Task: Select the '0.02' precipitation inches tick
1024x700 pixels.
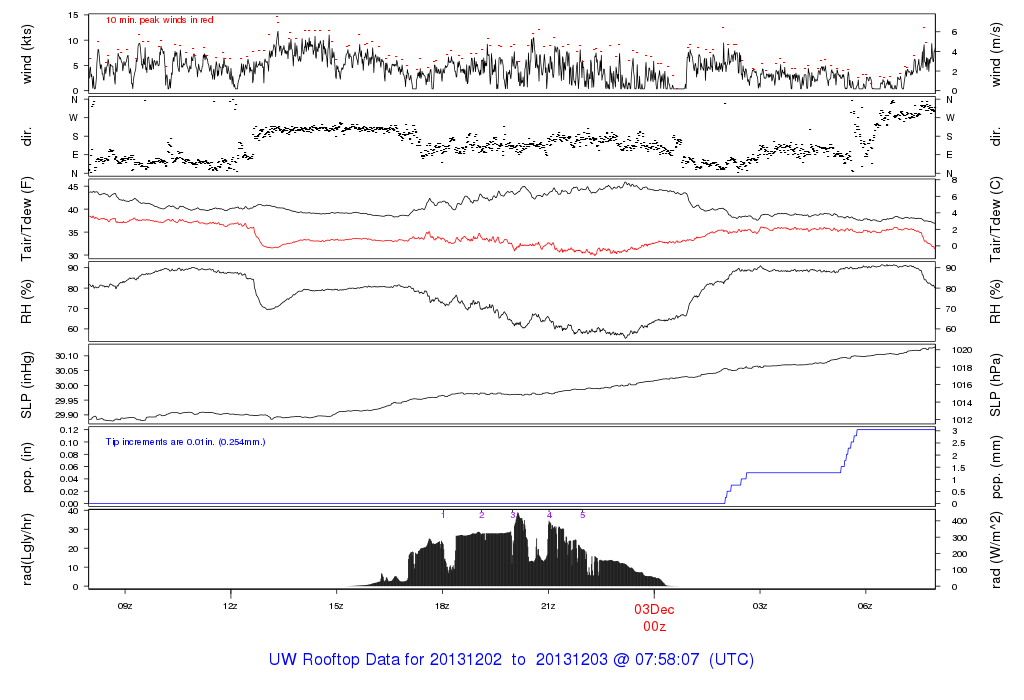Action: coord(69,492)
